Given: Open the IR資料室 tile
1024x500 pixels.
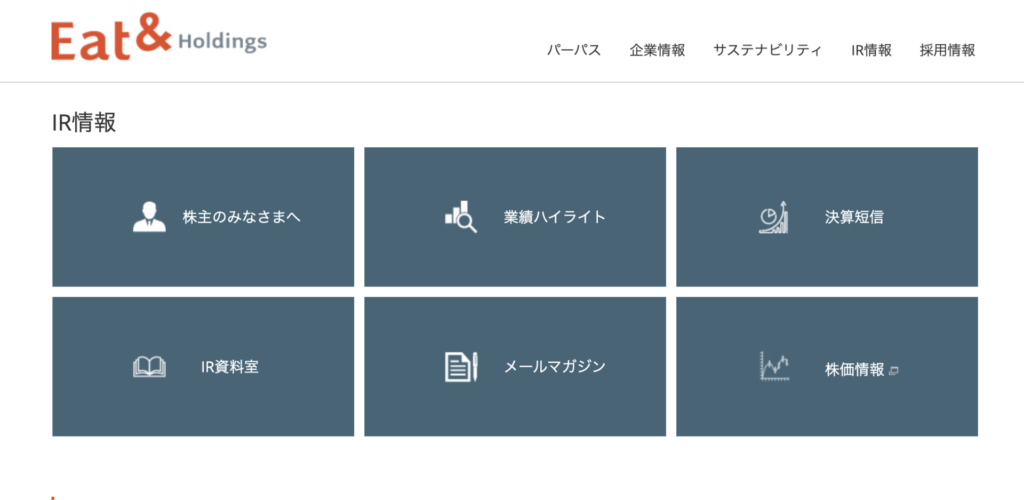Looking at the screenshot, I should [x=203, y=367].
